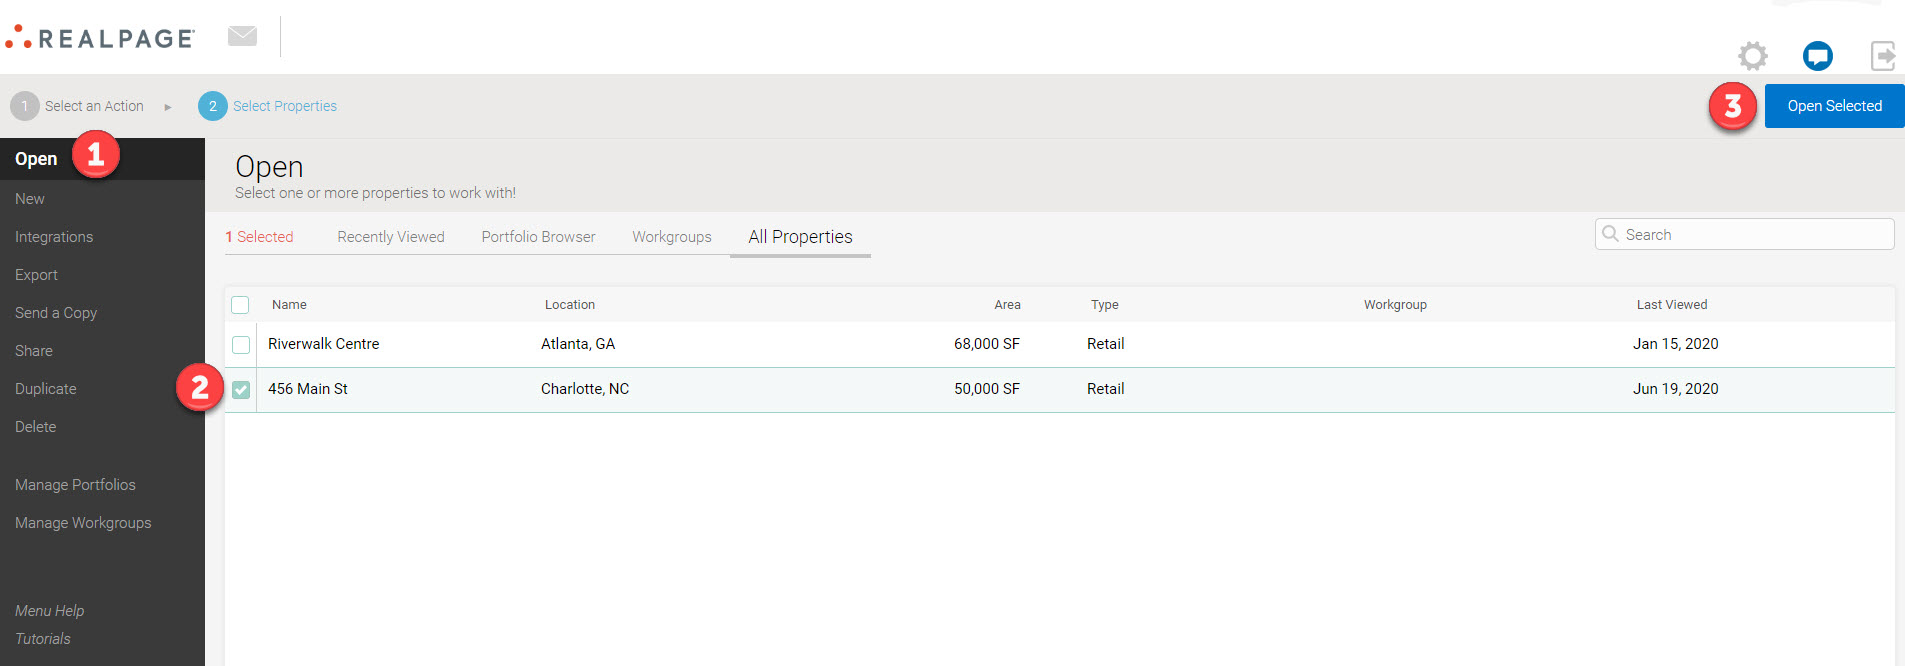Check the Riverwalk Centre checkbox
Screen dimensions: 1905x666
[241, 345]
